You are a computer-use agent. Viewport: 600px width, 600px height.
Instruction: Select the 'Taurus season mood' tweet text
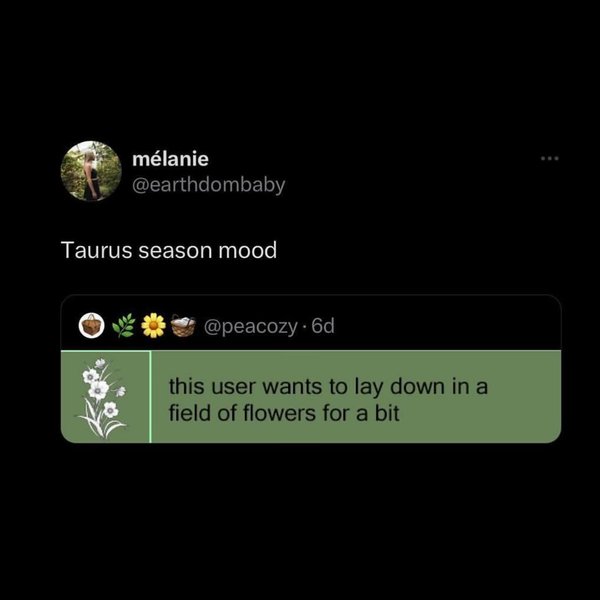point(169,250)
